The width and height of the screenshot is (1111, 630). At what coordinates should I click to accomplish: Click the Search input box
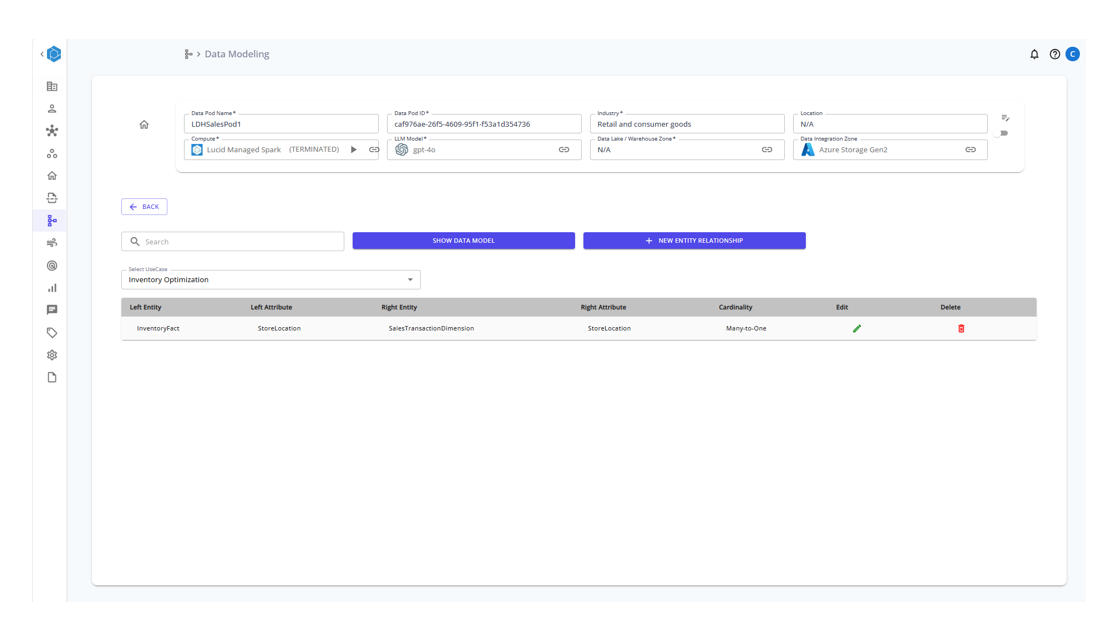tap(232, 242)
